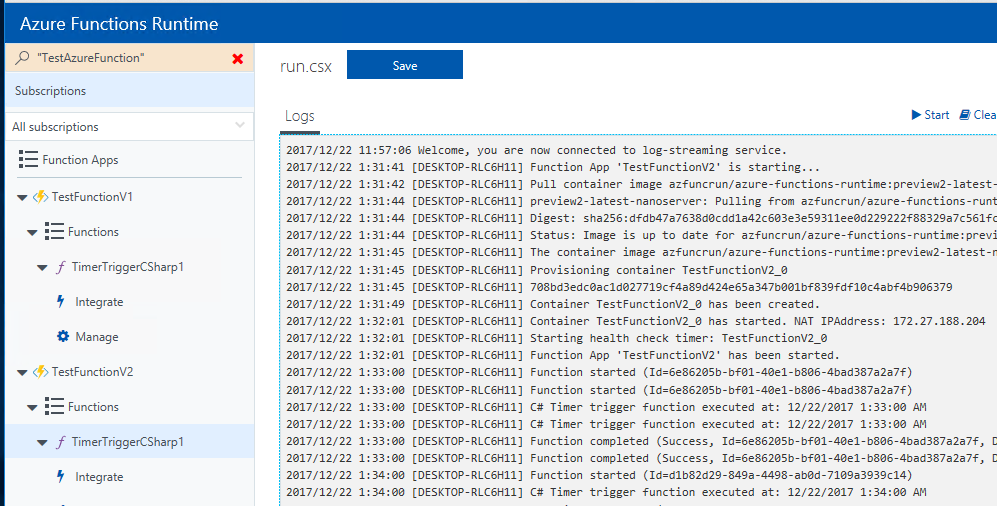Screen dimensions: 997x506
Task: Click the "Function App 'TestFunctionV2' is starting" log line
Action: (x=553, y=167)
